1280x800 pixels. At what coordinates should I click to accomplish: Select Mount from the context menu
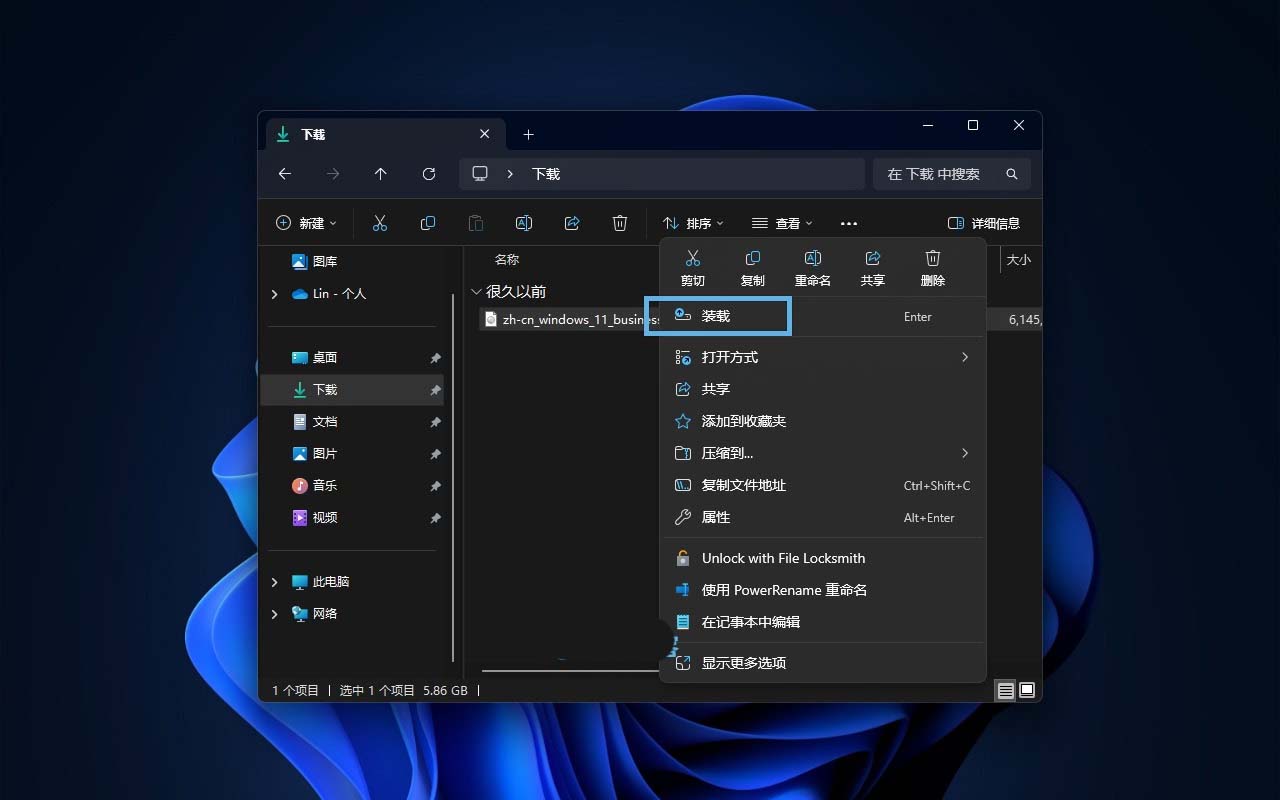pyautogui.click(x=717, y=316)
